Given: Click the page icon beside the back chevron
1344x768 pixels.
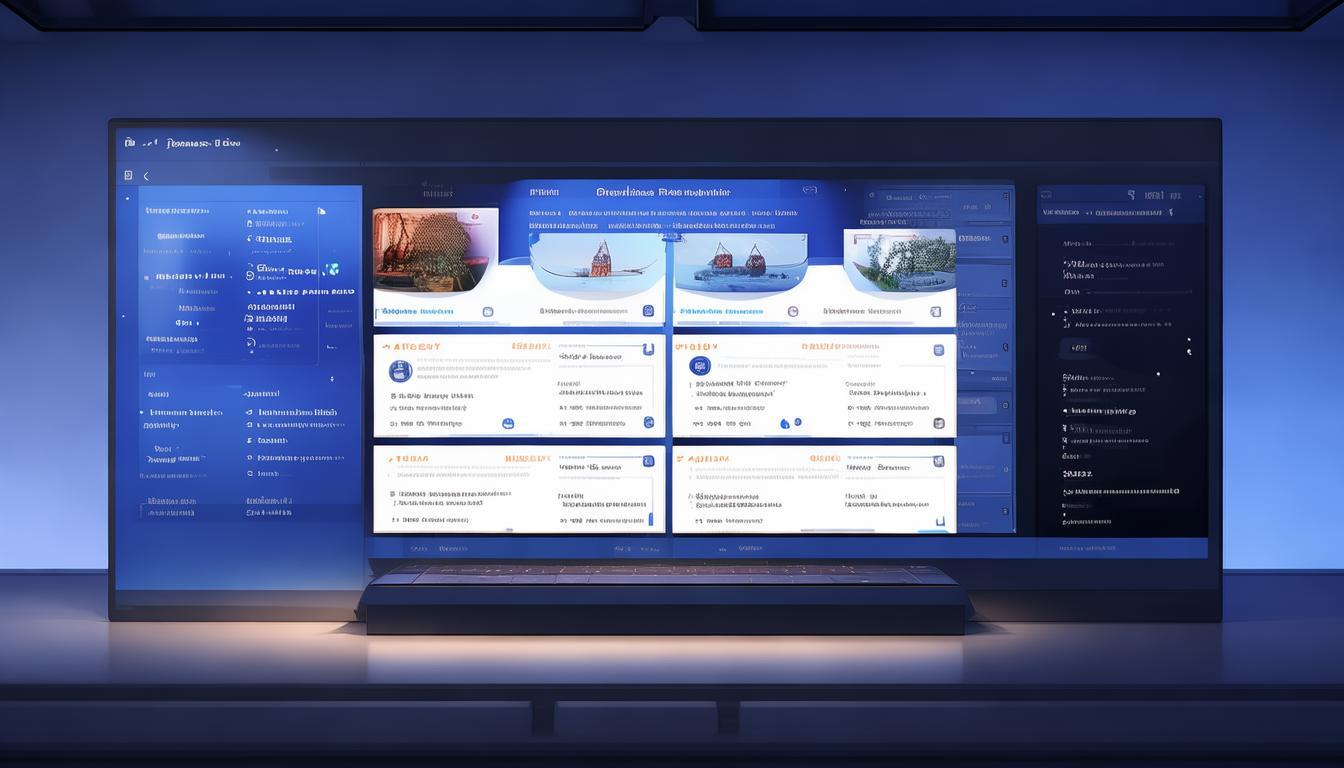Looking at the screenshot, I should pyautogui.click(x=128, y=175).
